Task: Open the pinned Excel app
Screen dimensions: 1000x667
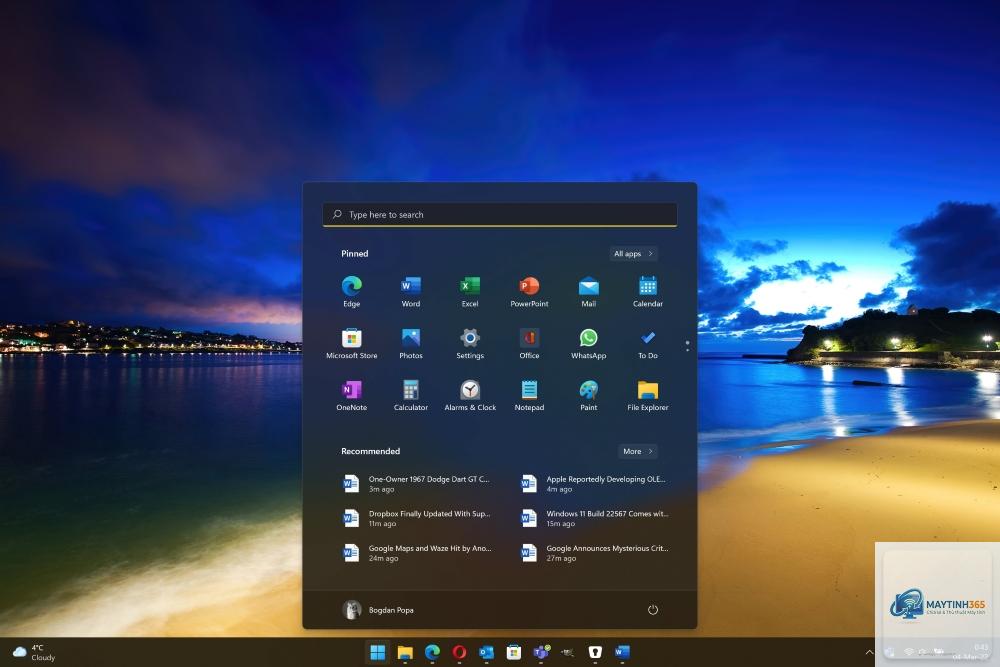Action: tap(470, 291)
